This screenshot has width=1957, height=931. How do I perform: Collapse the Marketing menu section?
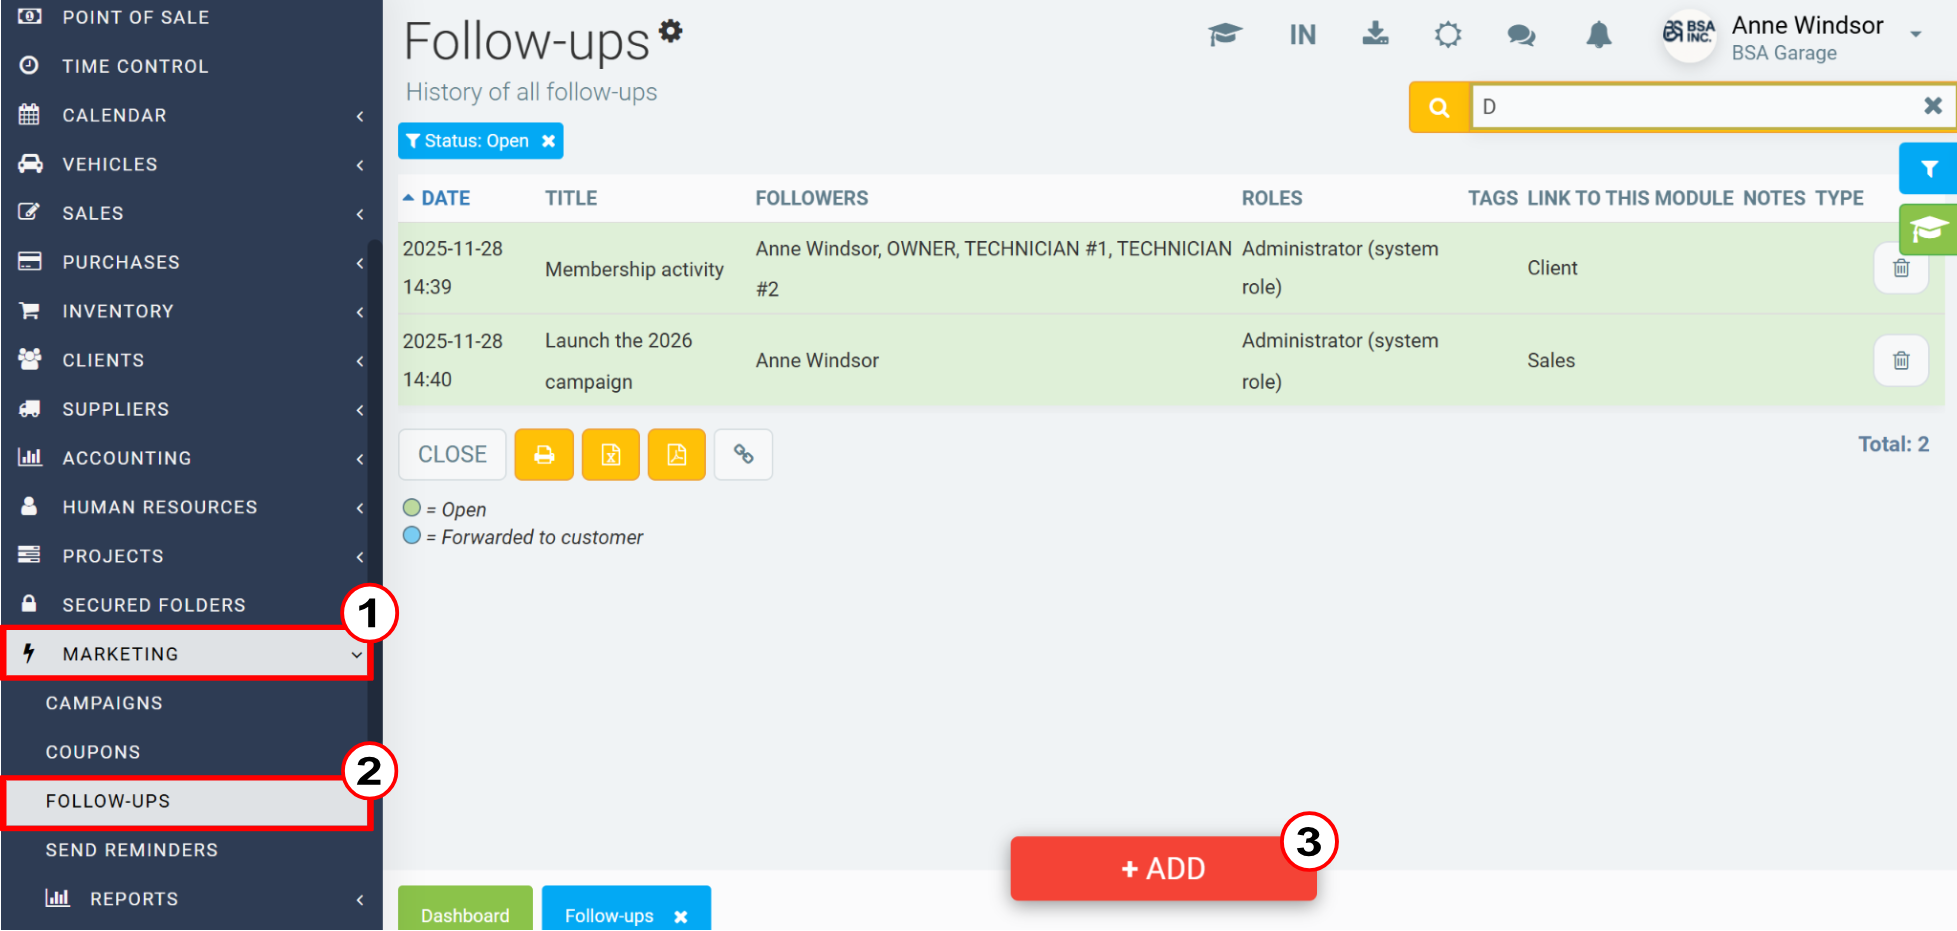(190, 654)
